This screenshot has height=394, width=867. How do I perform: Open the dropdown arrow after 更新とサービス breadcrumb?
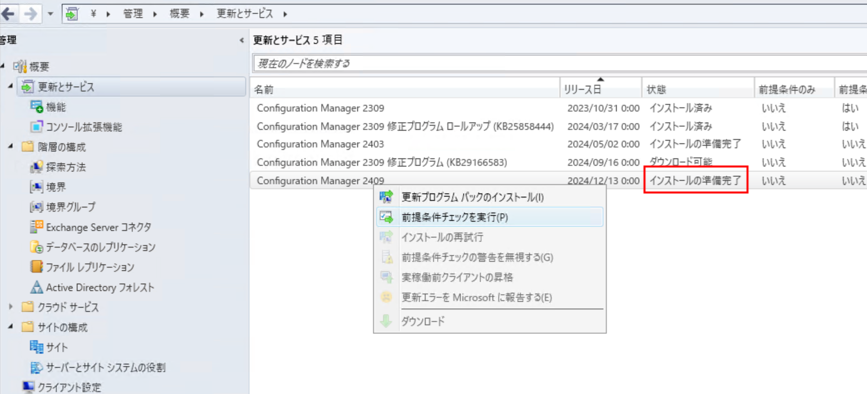click(285, 14)
